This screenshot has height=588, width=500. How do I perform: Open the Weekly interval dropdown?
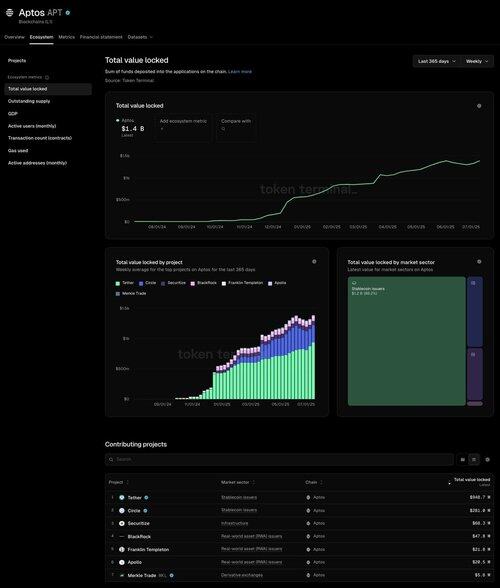477,61
